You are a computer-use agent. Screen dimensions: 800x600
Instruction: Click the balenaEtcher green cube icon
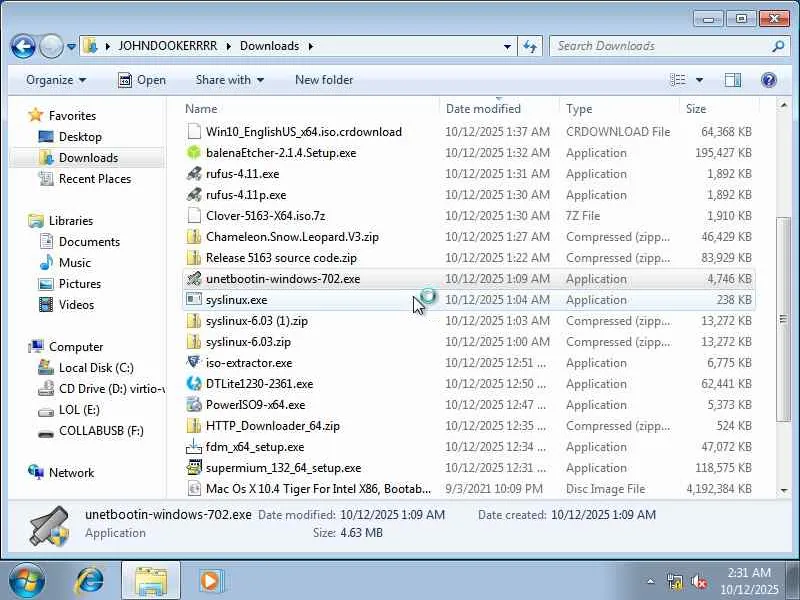pos(194,153)
